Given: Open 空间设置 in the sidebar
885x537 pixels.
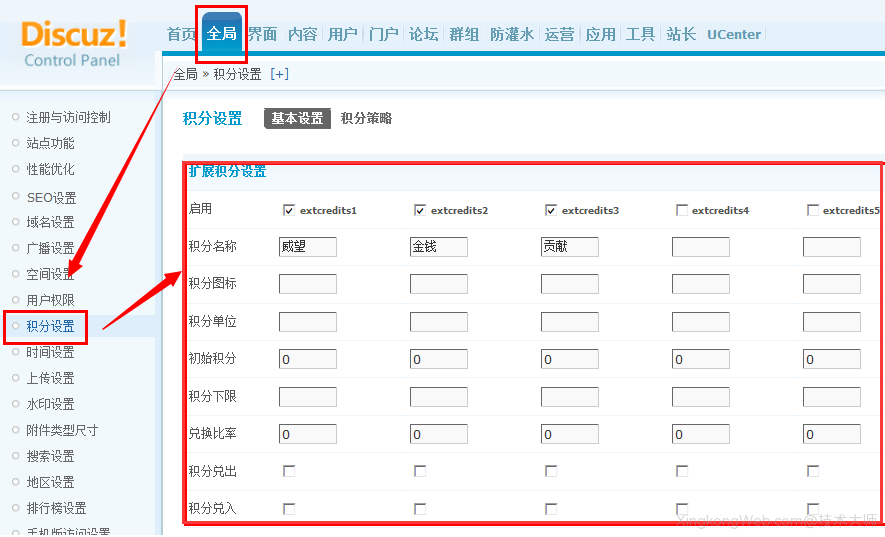Looking at the screenshot, I should (x=50, y=274).
